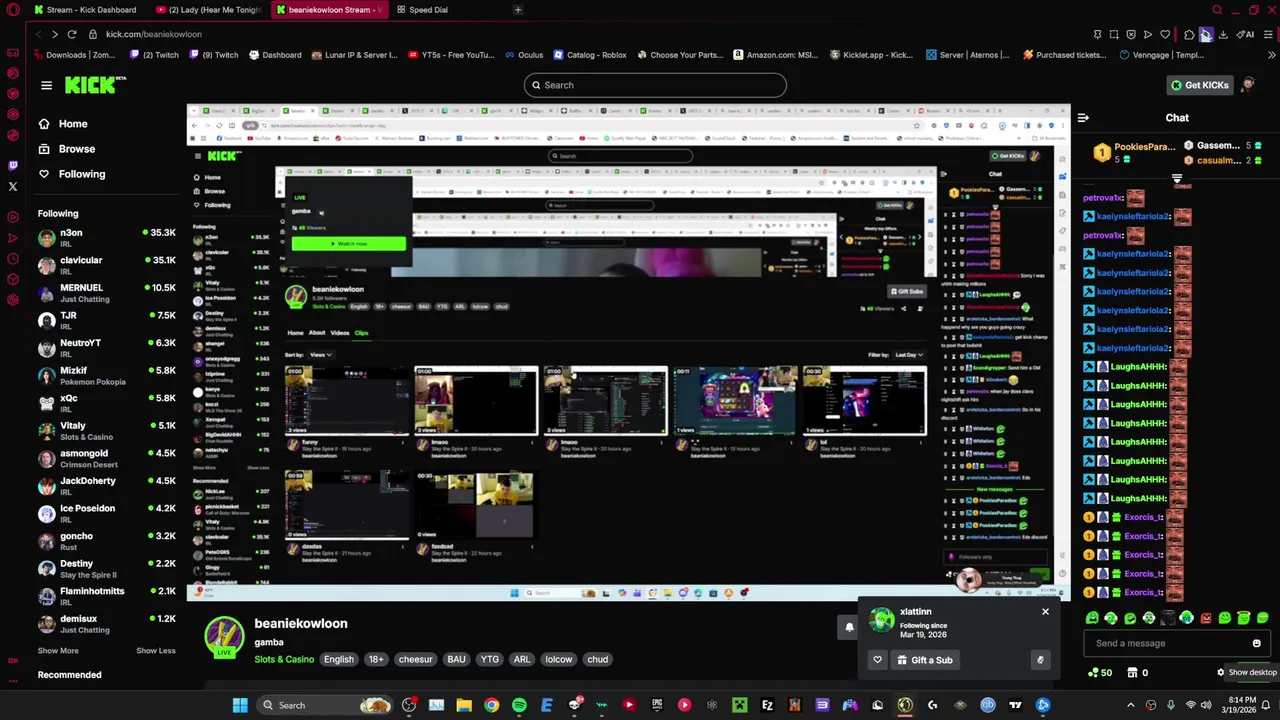Click the bookmark heart icon in address bar

click(1165, 34)
